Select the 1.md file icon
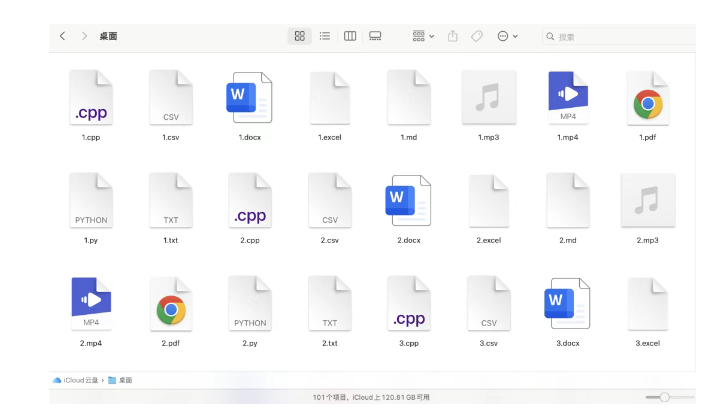This screenshot has width=720, height=419. click(x=409, y=97)
